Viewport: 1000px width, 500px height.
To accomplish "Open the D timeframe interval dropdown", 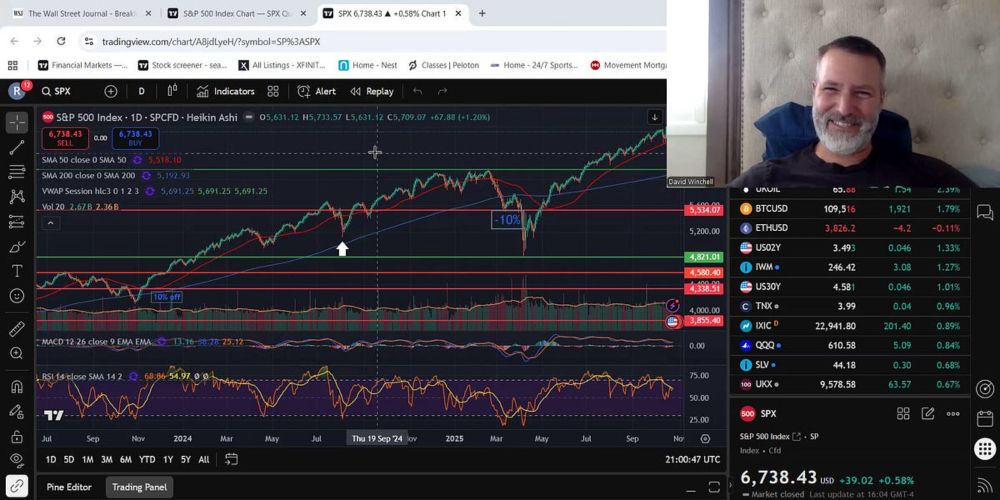I will pos(142,91).
